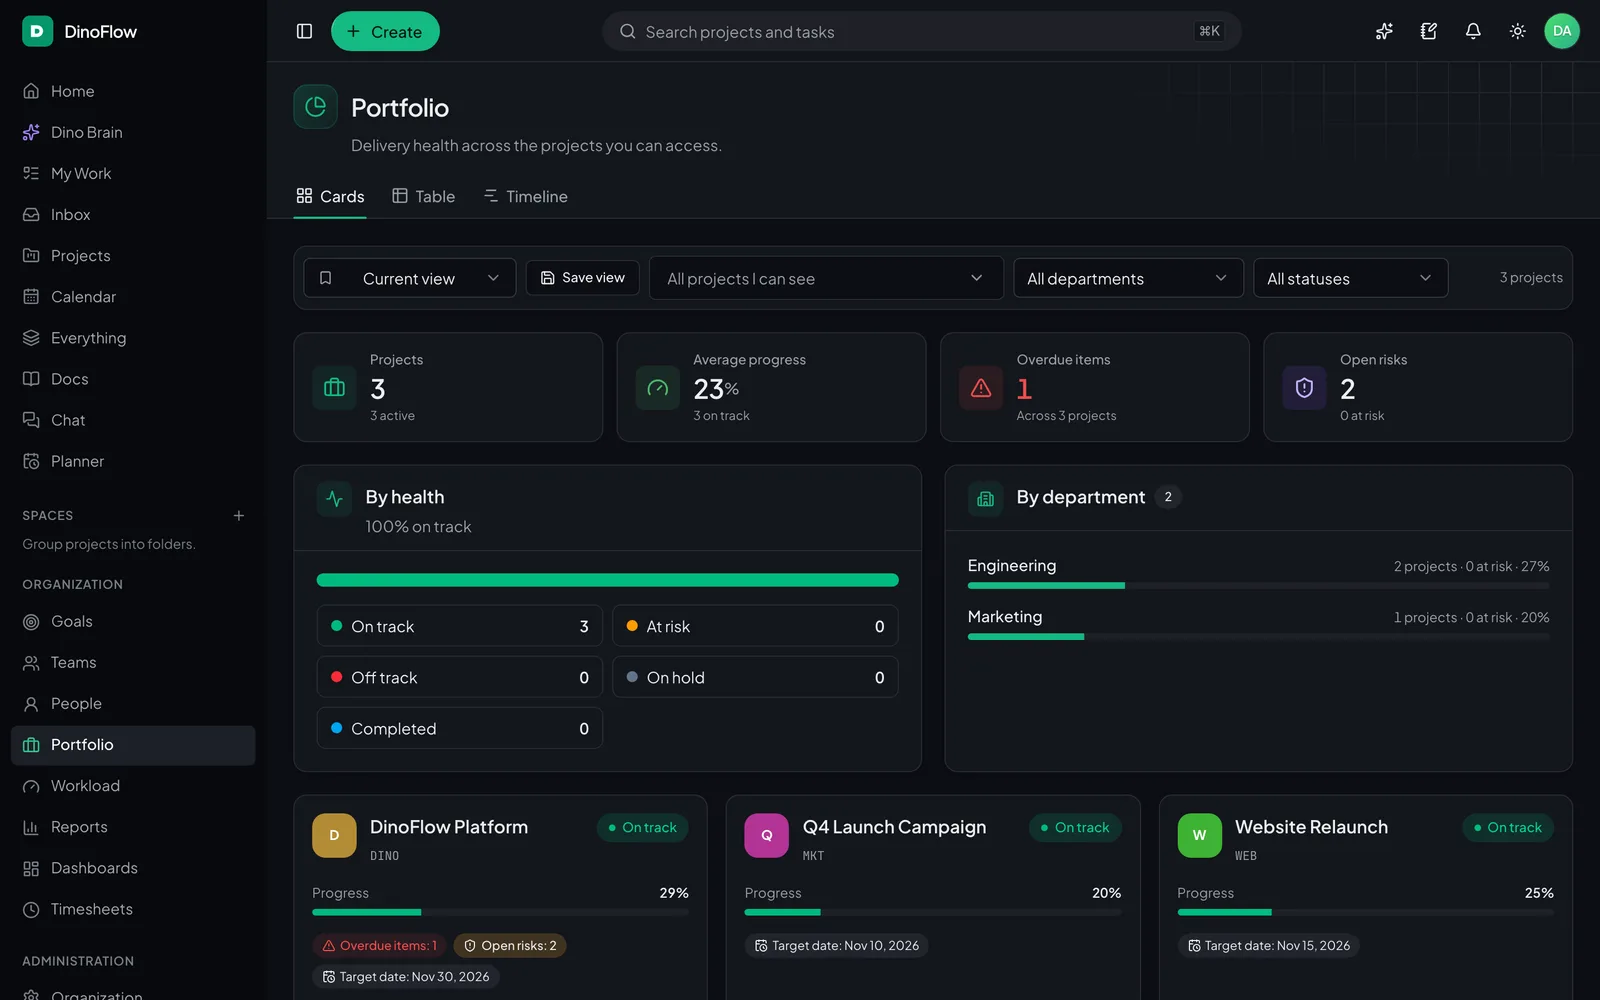Open the All departments dropdown

(1128, 278)
